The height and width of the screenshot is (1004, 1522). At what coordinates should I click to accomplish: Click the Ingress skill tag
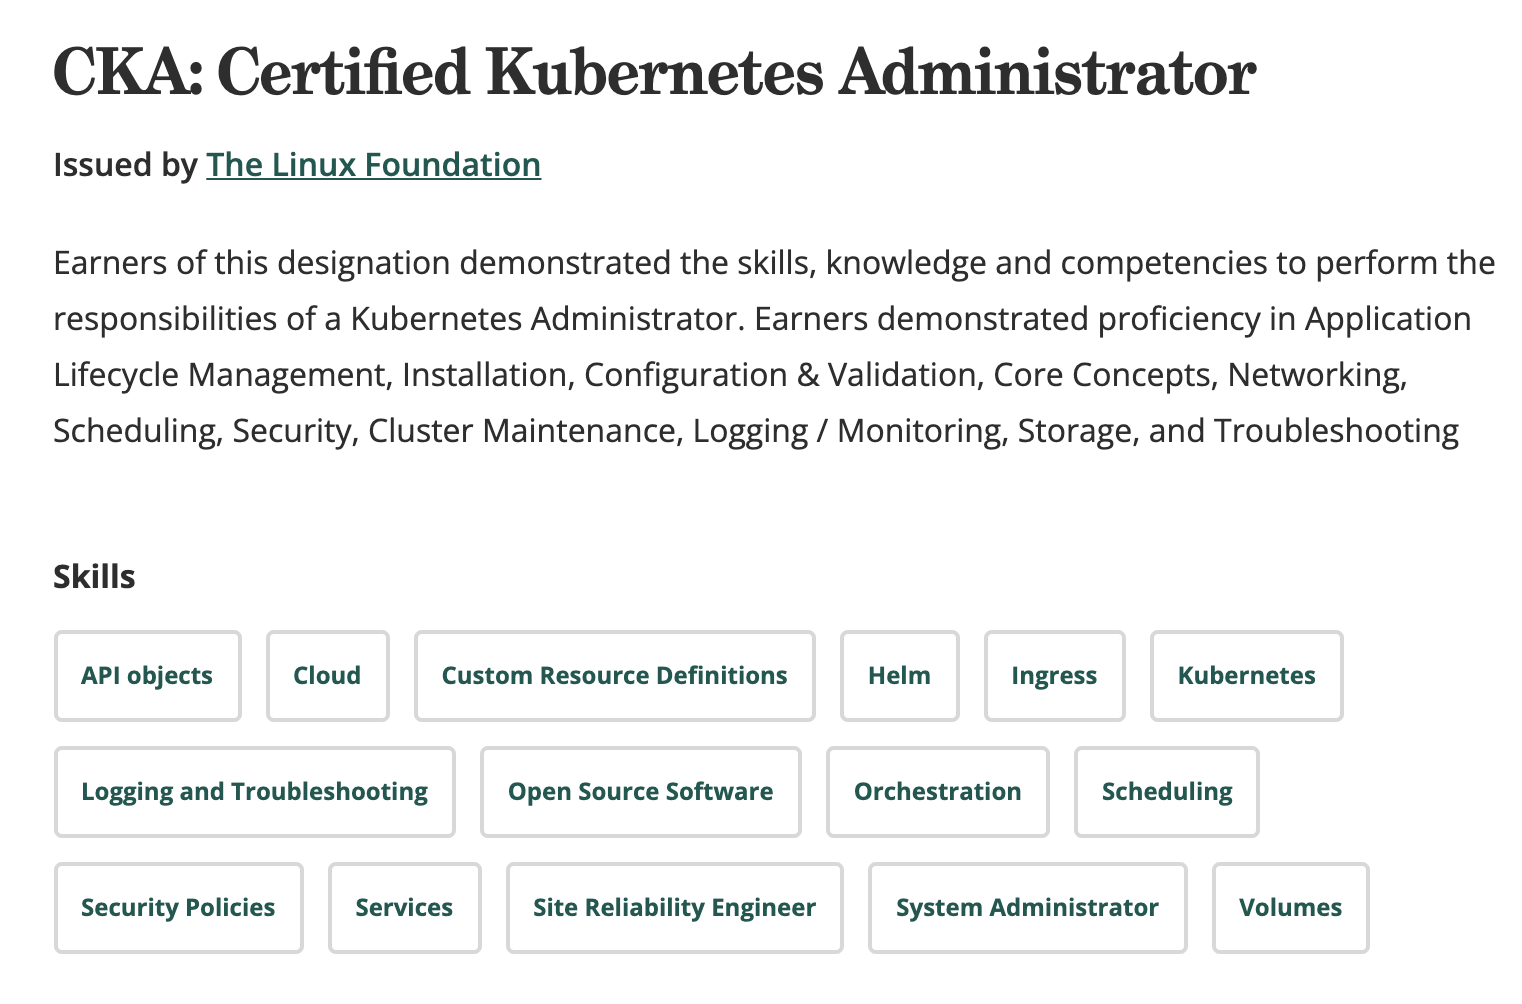pyautogui.click(x=1055, y=676)
